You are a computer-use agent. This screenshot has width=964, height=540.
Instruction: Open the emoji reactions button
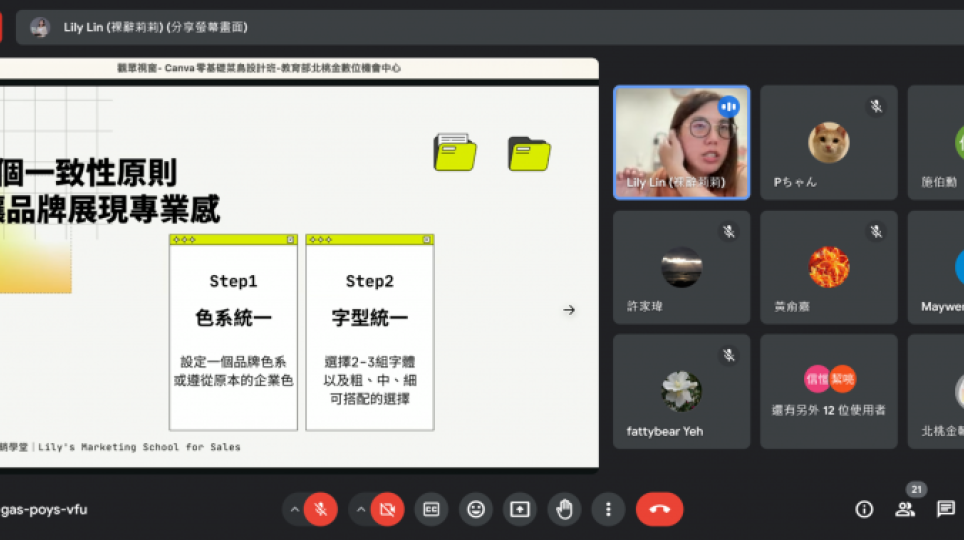(x=476, y=509)
